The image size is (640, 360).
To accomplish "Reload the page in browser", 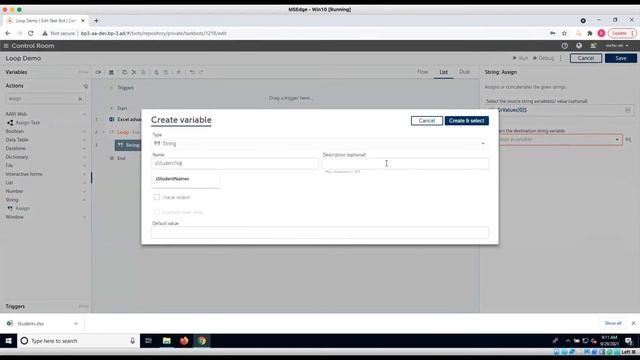I will (x=31, y=33).
